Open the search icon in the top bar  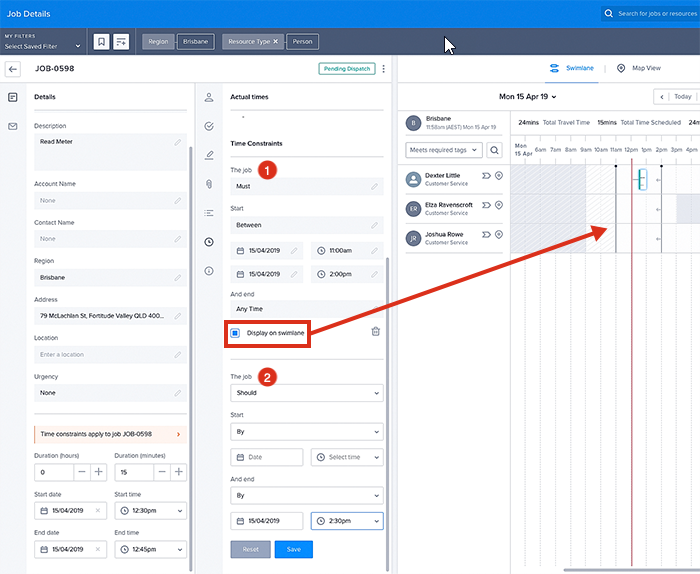608,13
